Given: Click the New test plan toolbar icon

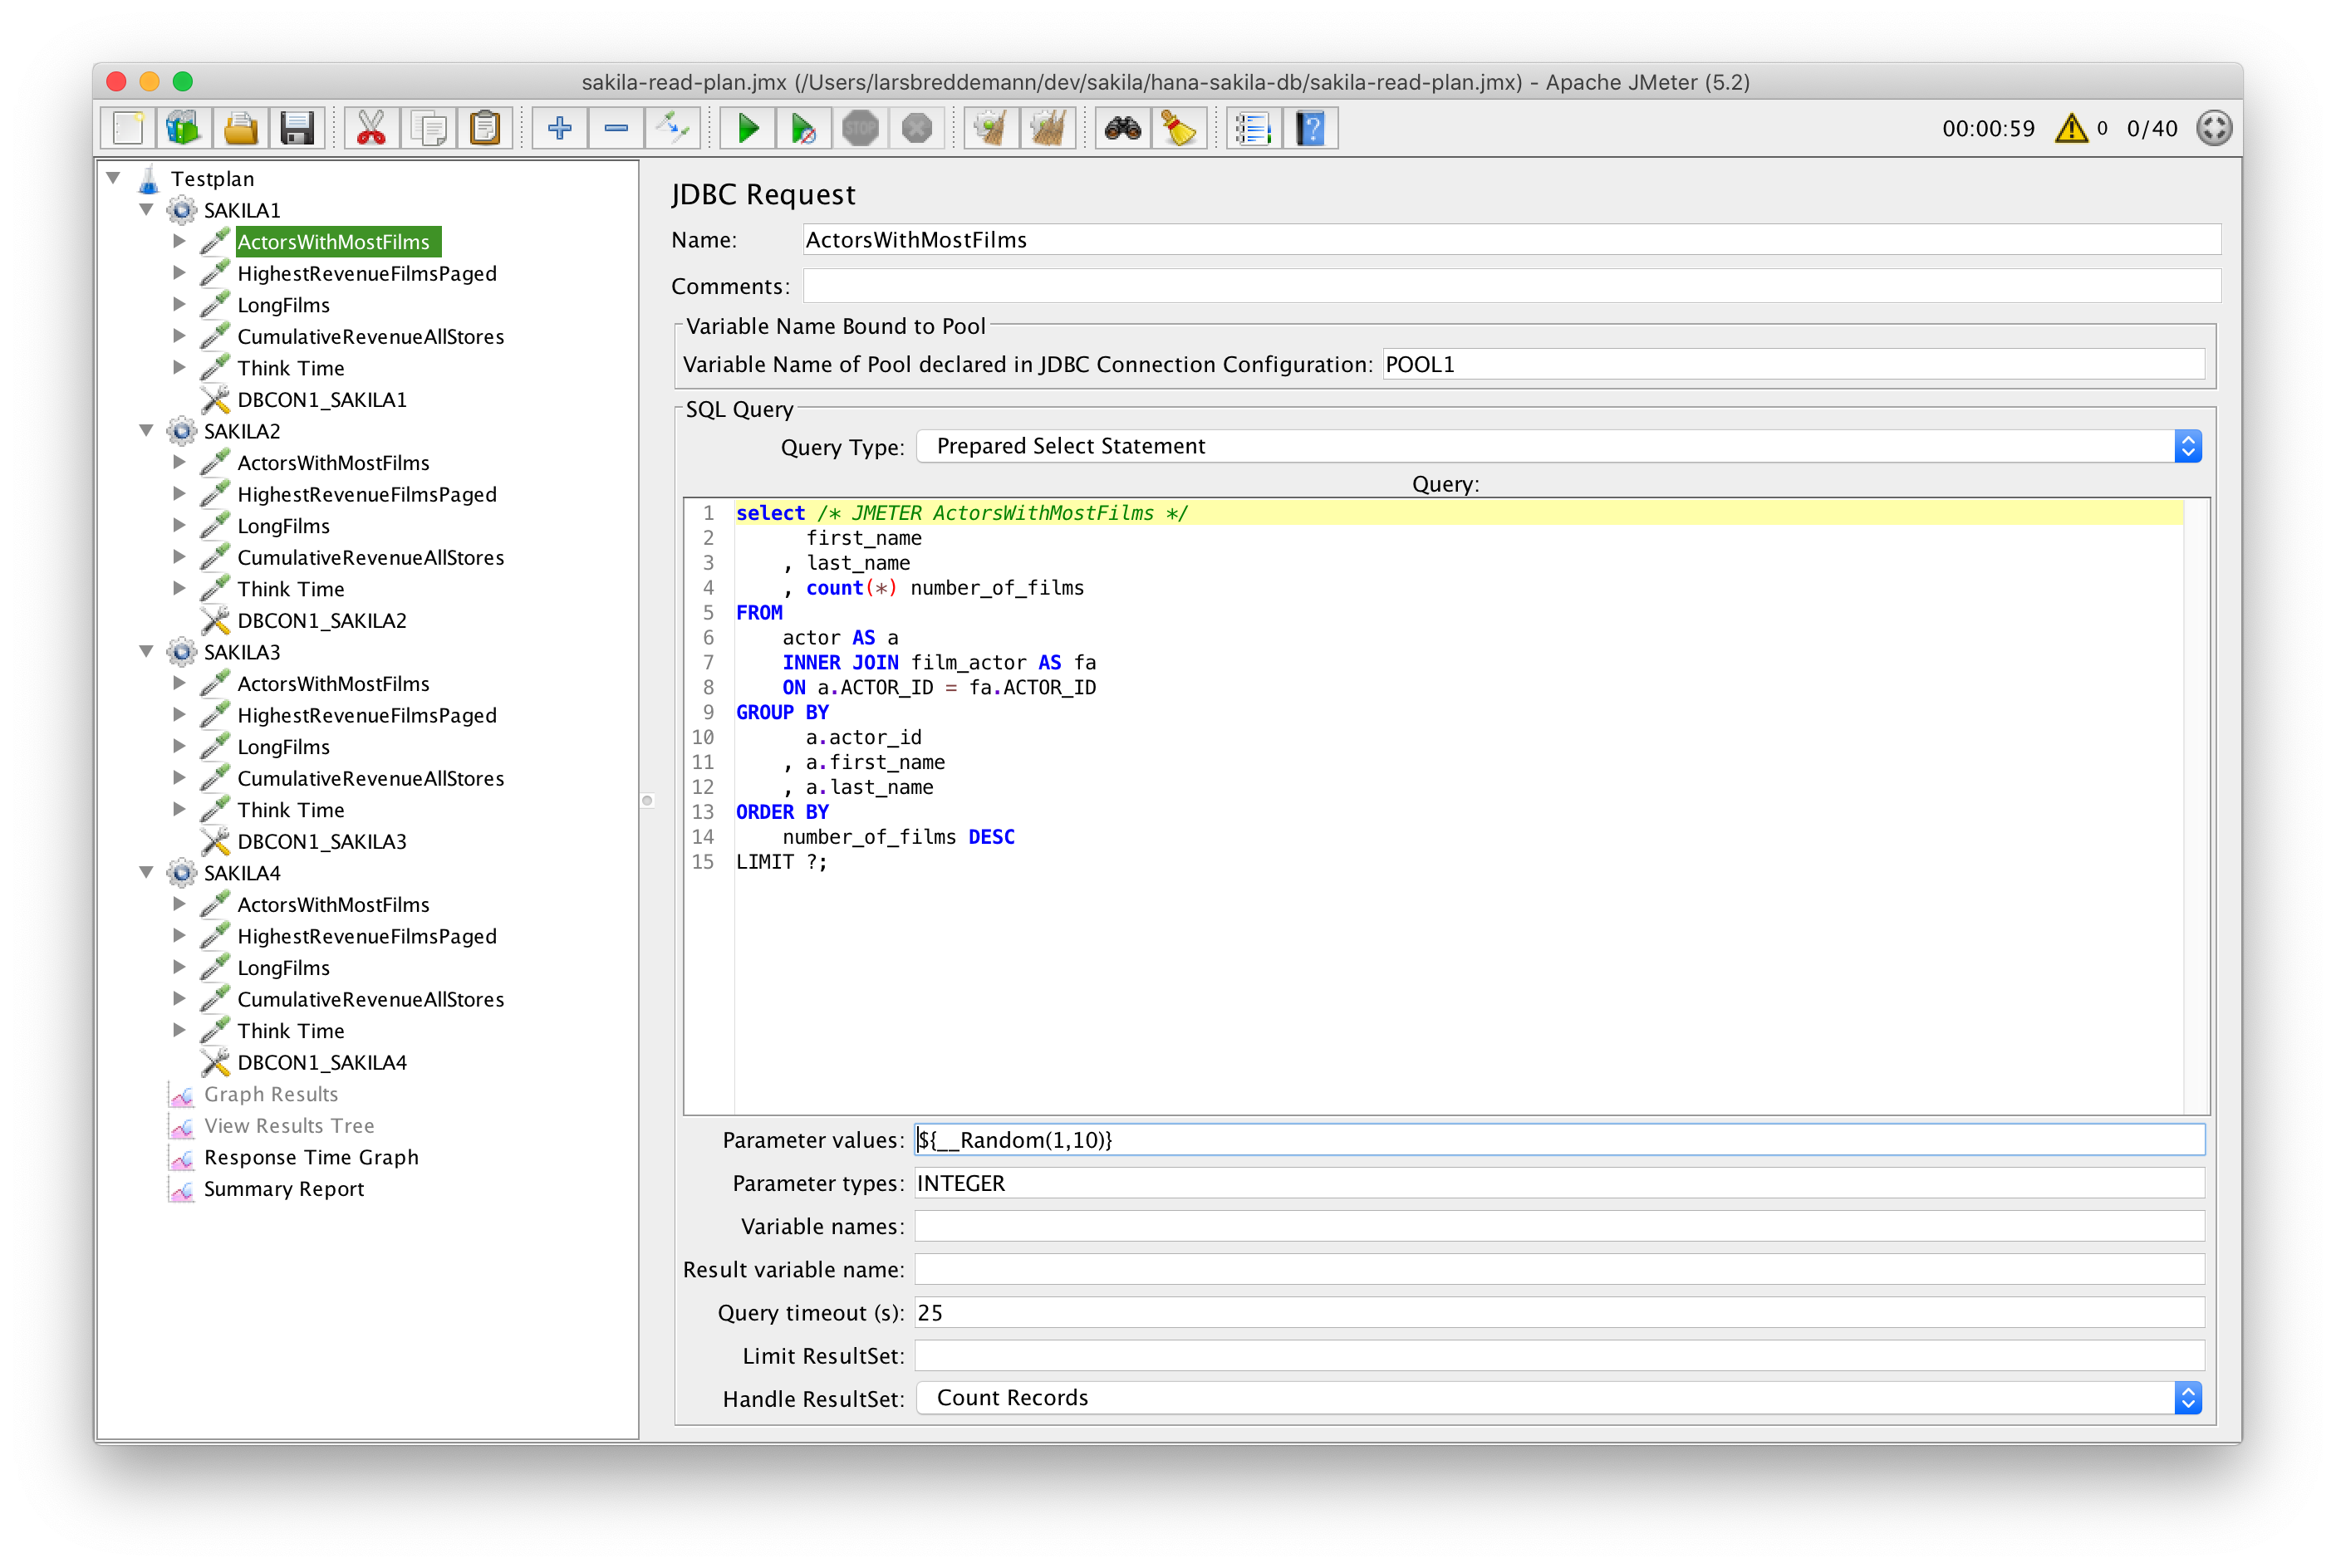Looking at the screenshot, I should pyautogui.click(x=128, y=128).
